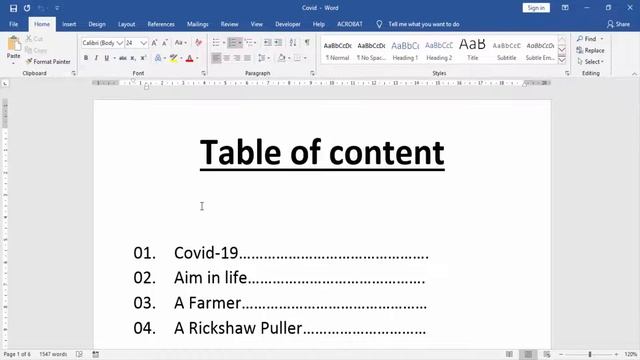Switch to the Print Layout view
This screenshot has height=360, width=640.
tap(528, 354)
